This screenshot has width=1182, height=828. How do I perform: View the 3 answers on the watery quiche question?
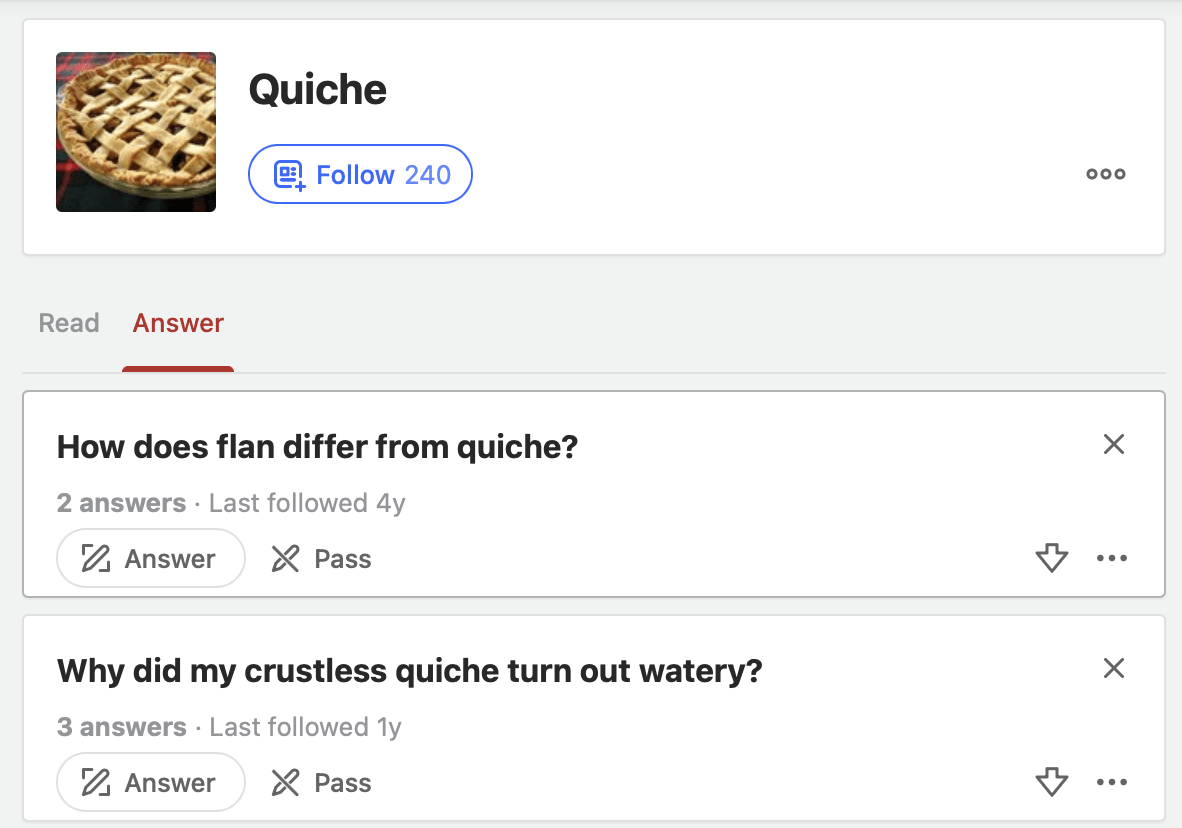(x=121, y=727)
